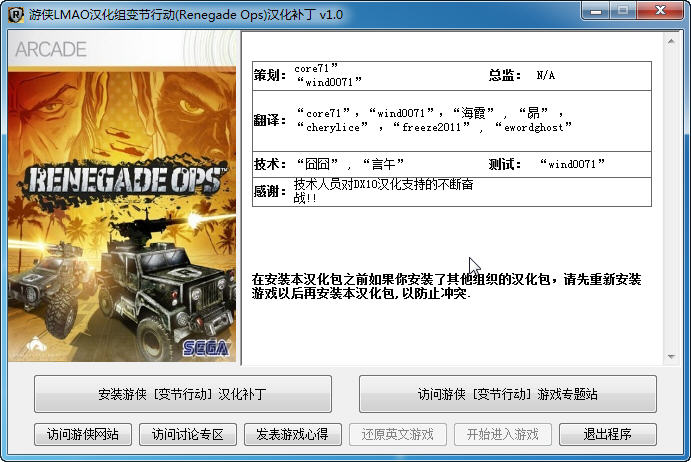Click the disabled 还原英文游戏 button
Screen dimensions: 691x462
pyautogui.click(x=398, y=435)
